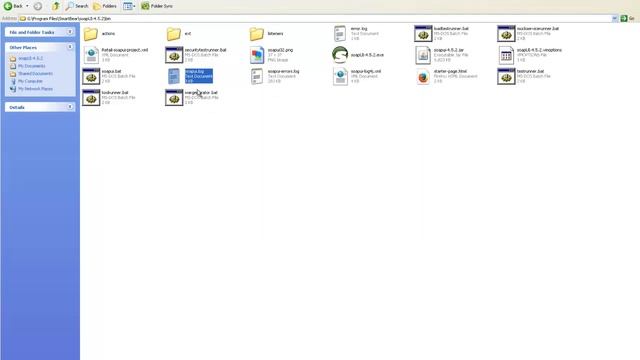Go up one folder level
Viewport: 640px width, 360px height.
point(56,6)
